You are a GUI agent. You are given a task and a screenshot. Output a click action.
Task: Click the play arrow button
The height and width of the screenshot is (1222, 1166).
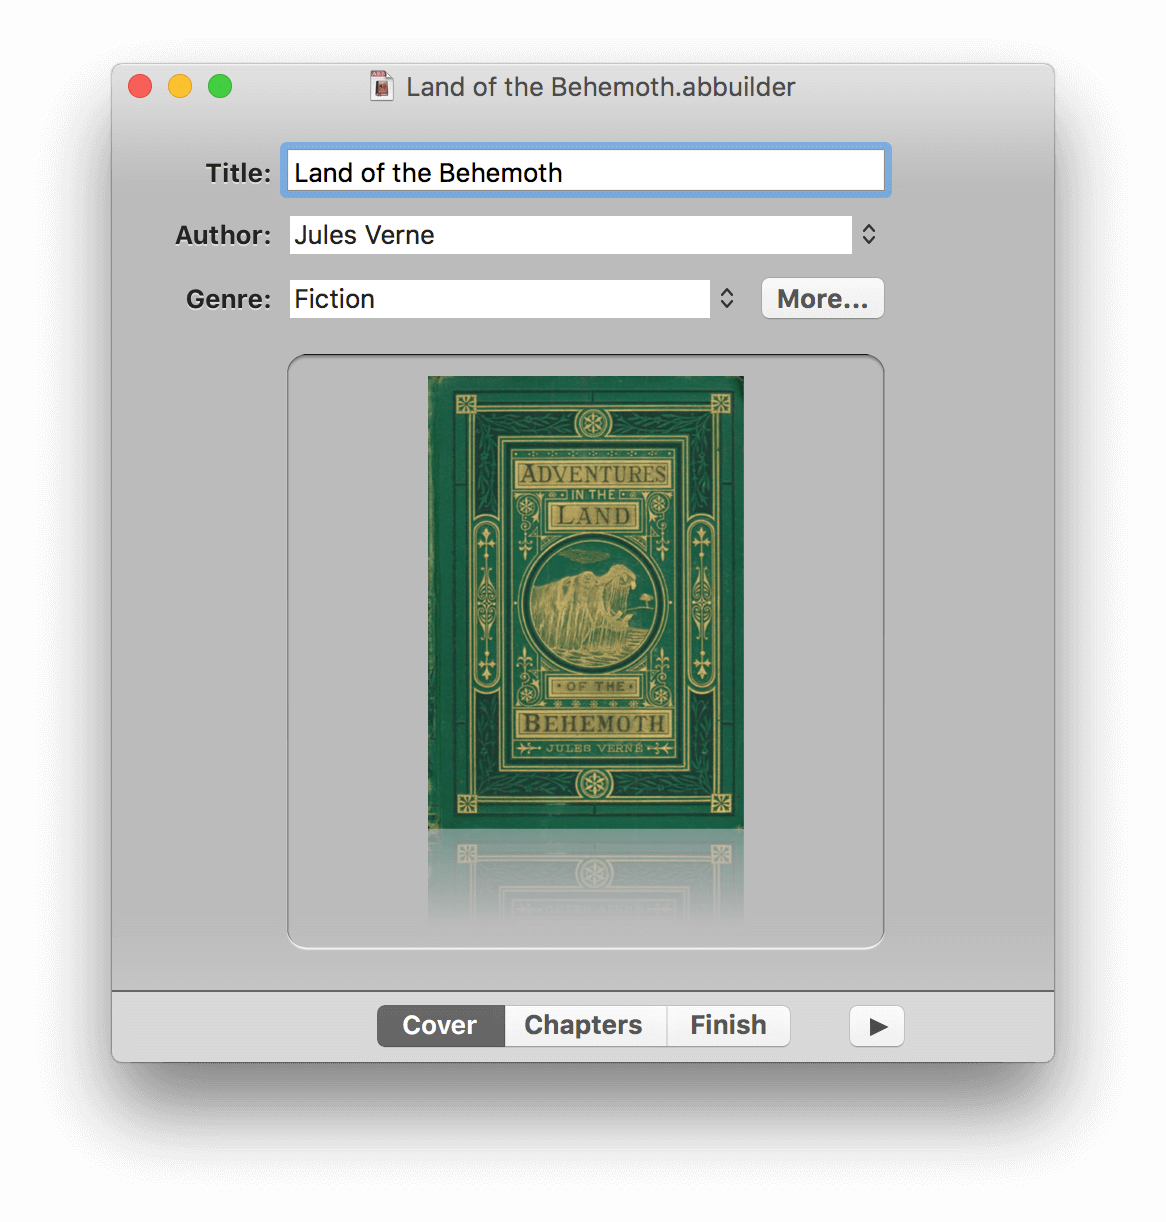pyautogui.click(x=877, y=1026)
